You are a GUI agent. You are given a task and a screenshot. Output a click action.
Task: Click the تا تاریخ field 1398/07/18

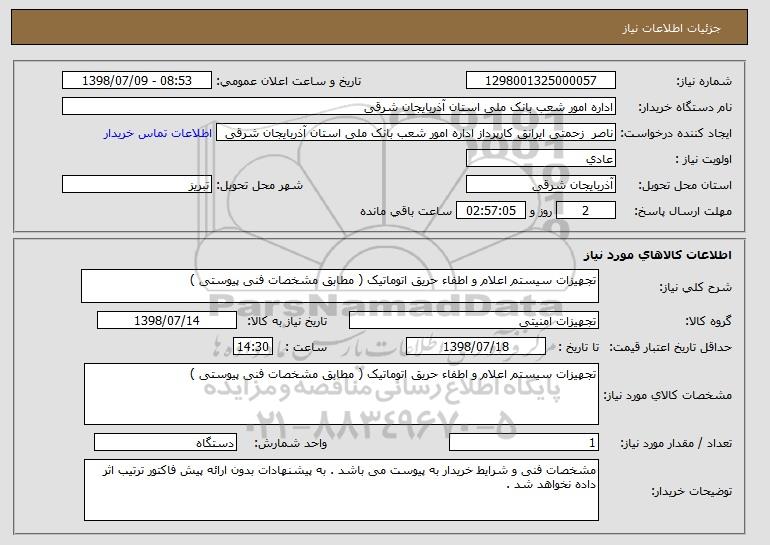click(476, 347)
